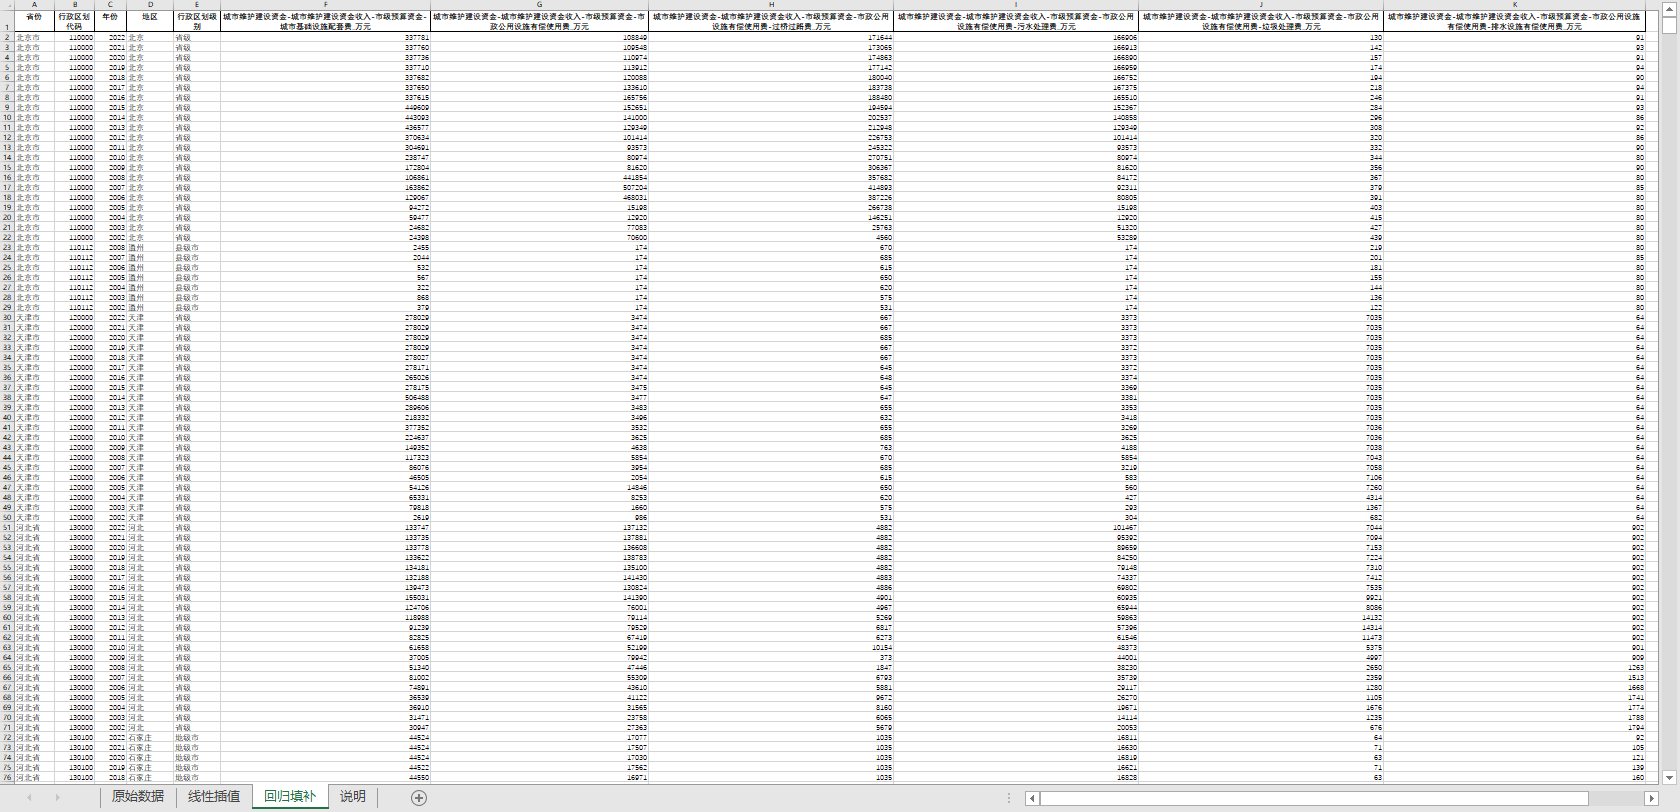The height and width of the screenshot is (812, 1680).
Task: Click the 污水处理费 header cell
Action: click(x=1016, y=22)
